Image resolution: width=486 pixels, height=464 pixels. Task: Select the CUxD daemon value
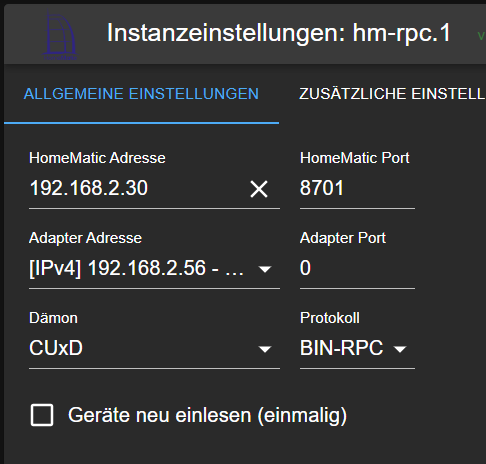click(56, 348)
